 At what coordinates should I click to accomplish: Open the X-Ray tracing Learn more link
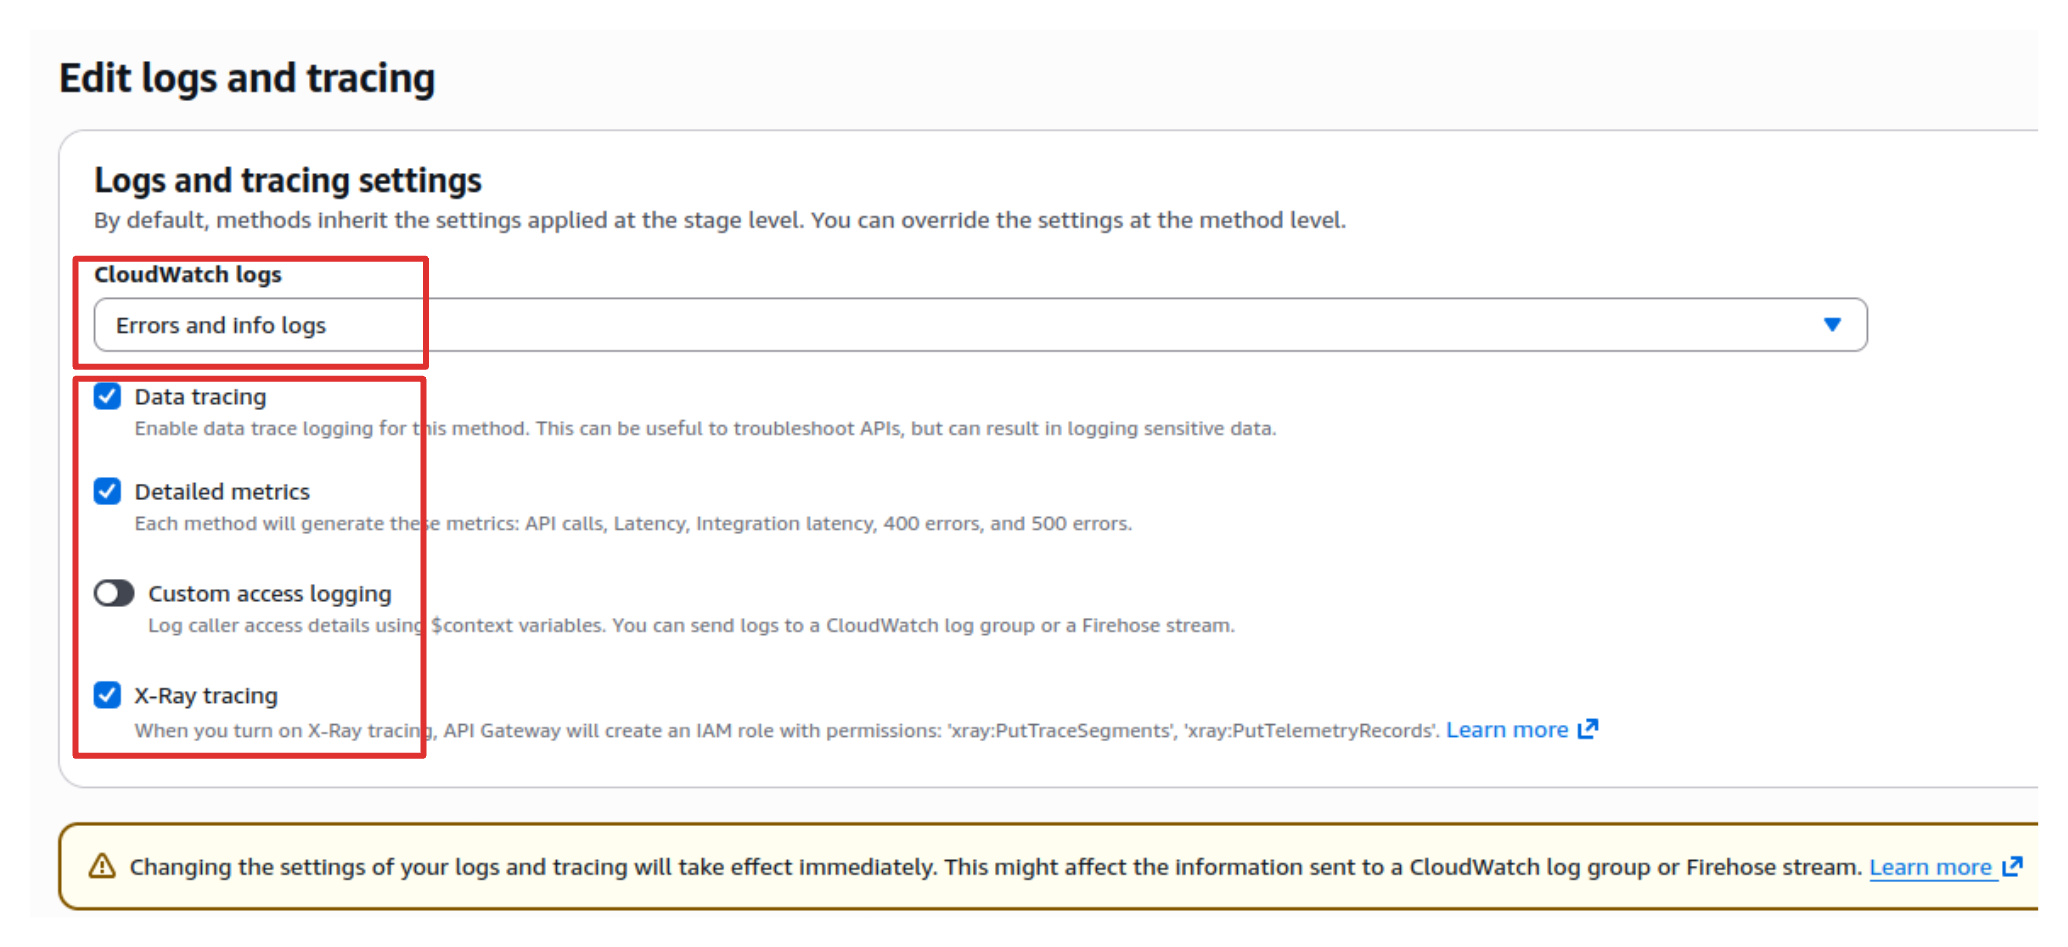pos(1506,730)
